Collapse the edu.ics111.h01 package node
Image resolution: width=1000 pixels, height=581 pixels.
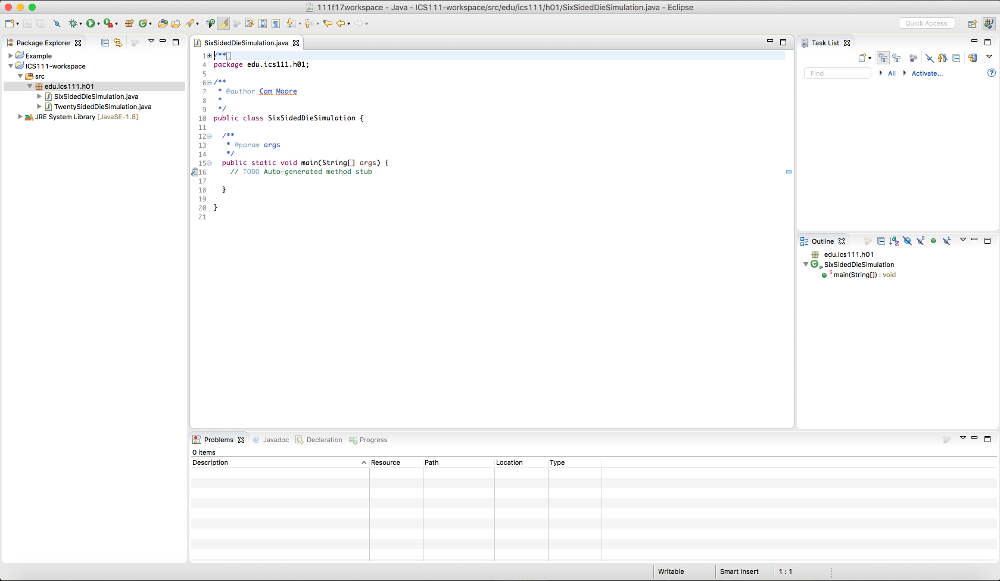[30, 86]
